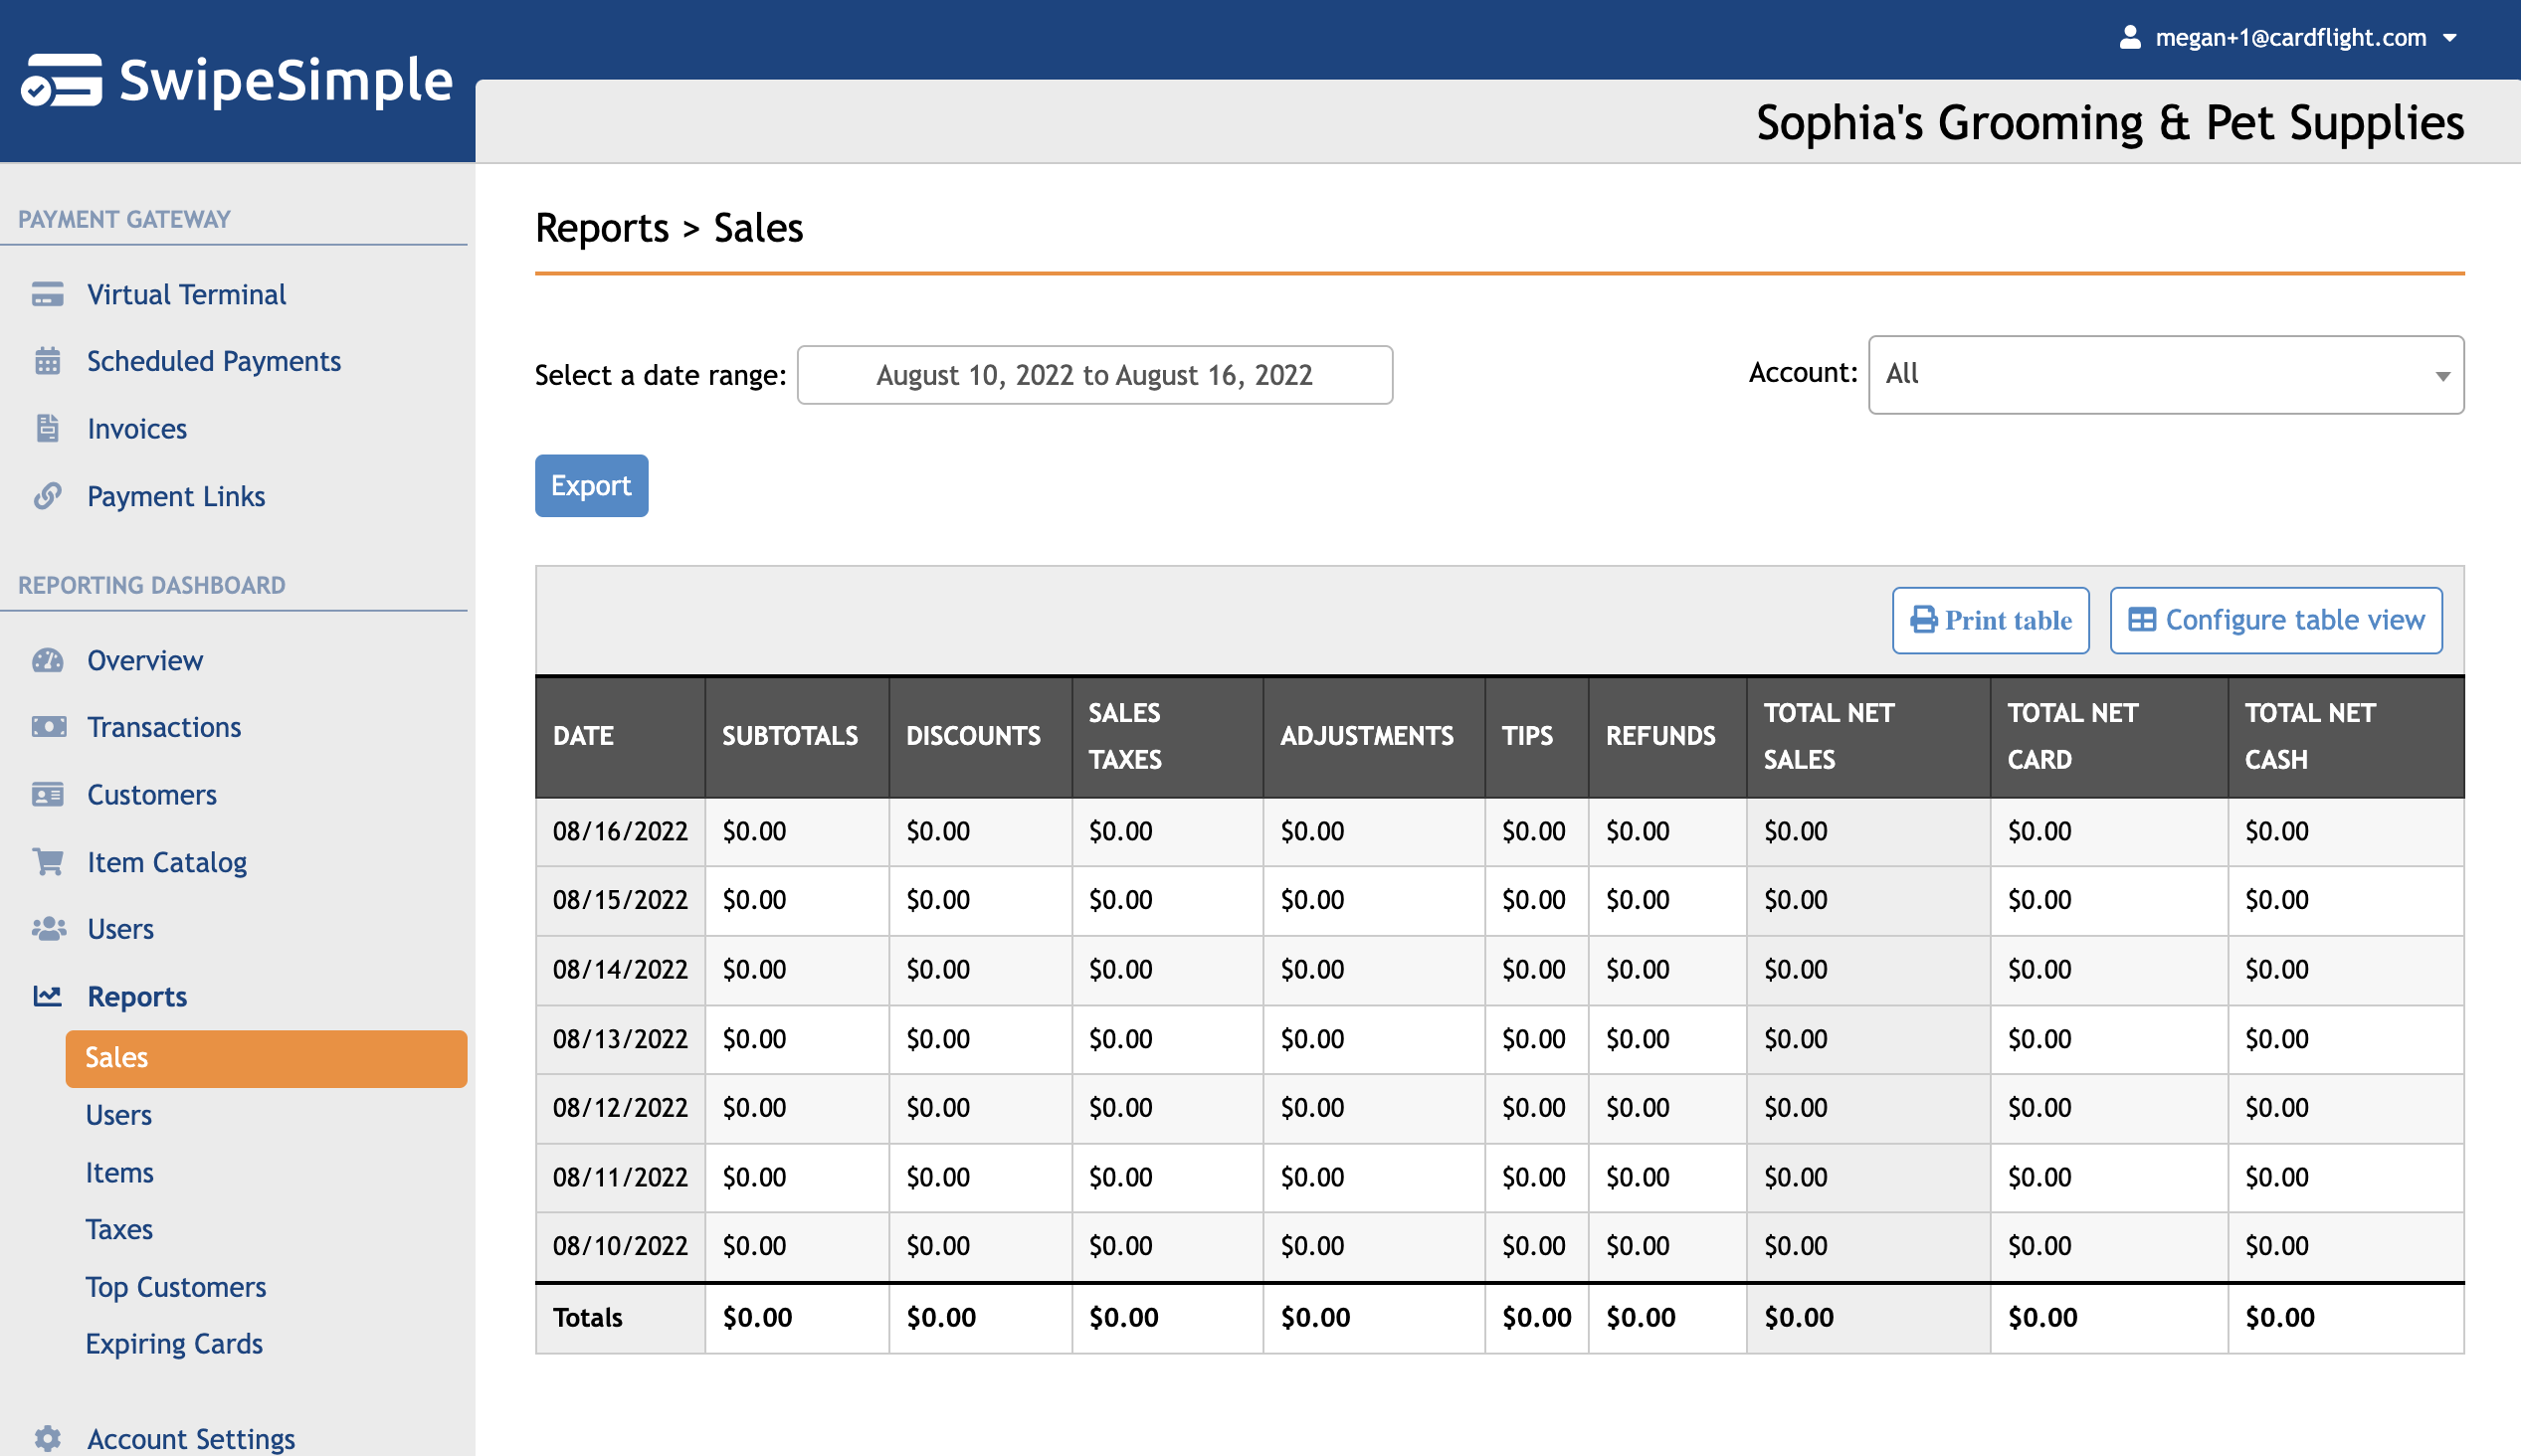This screenshot has height=1456, width=2521.
Task: Select Top Customers from the sidebar
Action: point(176,1287)
